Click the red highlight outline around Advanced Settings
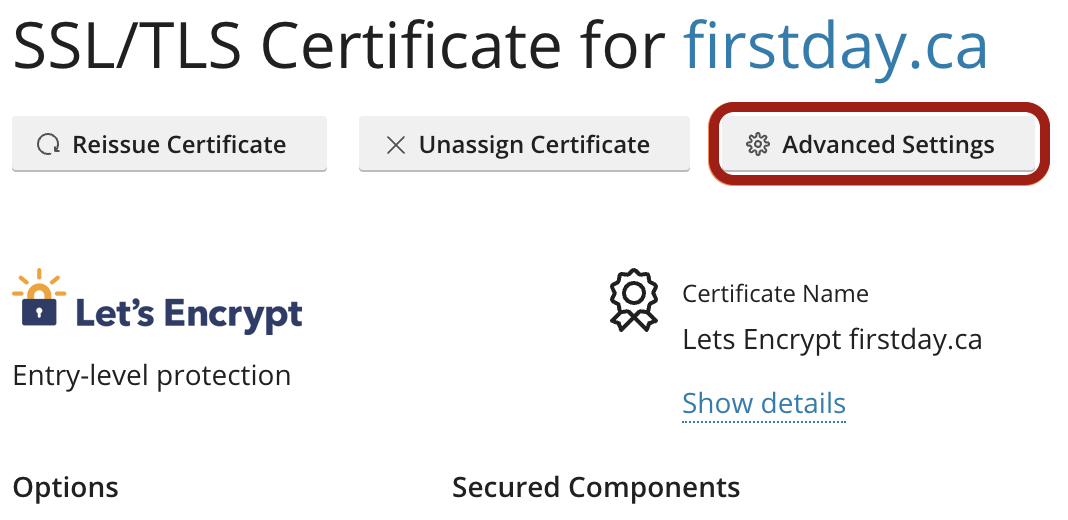The height and width of the screenshot is (520, 1068). [x=879, y=144]
